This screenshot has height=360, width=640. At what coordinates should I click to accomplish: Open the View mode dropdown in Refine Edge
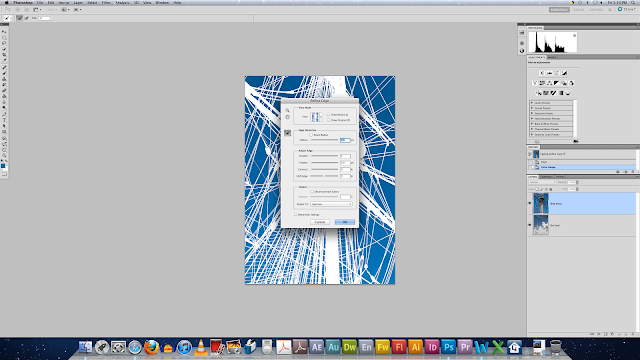coord(316,117)
